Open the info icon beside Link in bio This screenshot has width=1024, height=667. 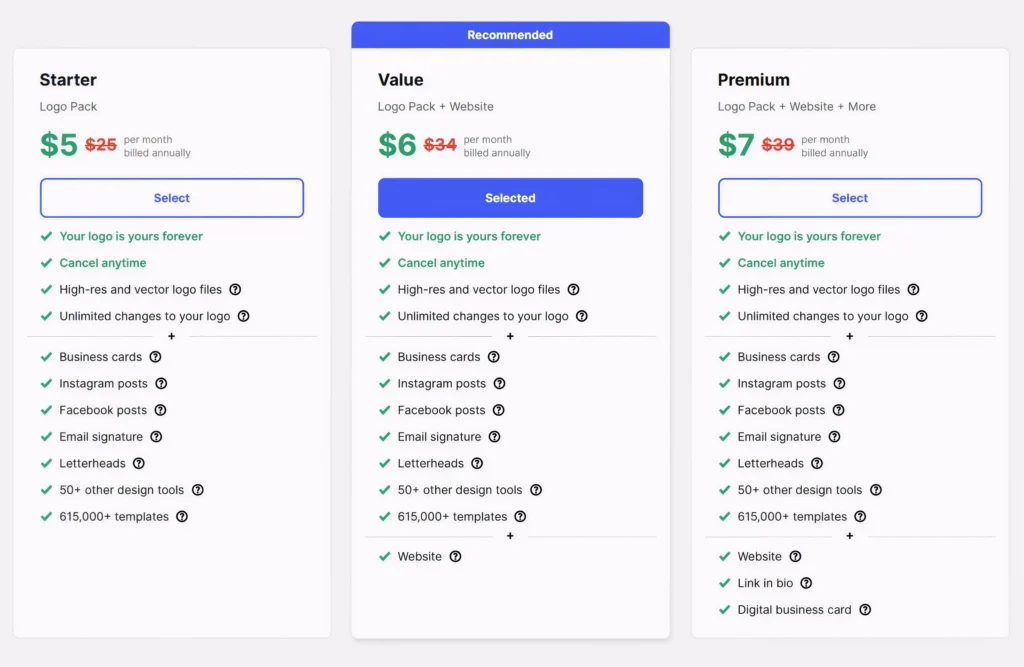tap(806, 583)
